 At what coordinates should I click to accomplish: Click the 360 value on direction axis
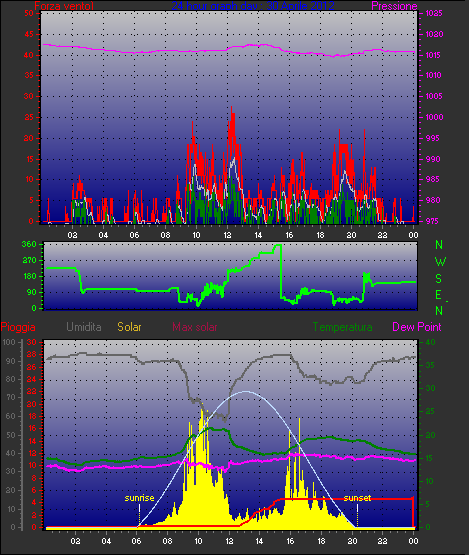tap(29, 244)
